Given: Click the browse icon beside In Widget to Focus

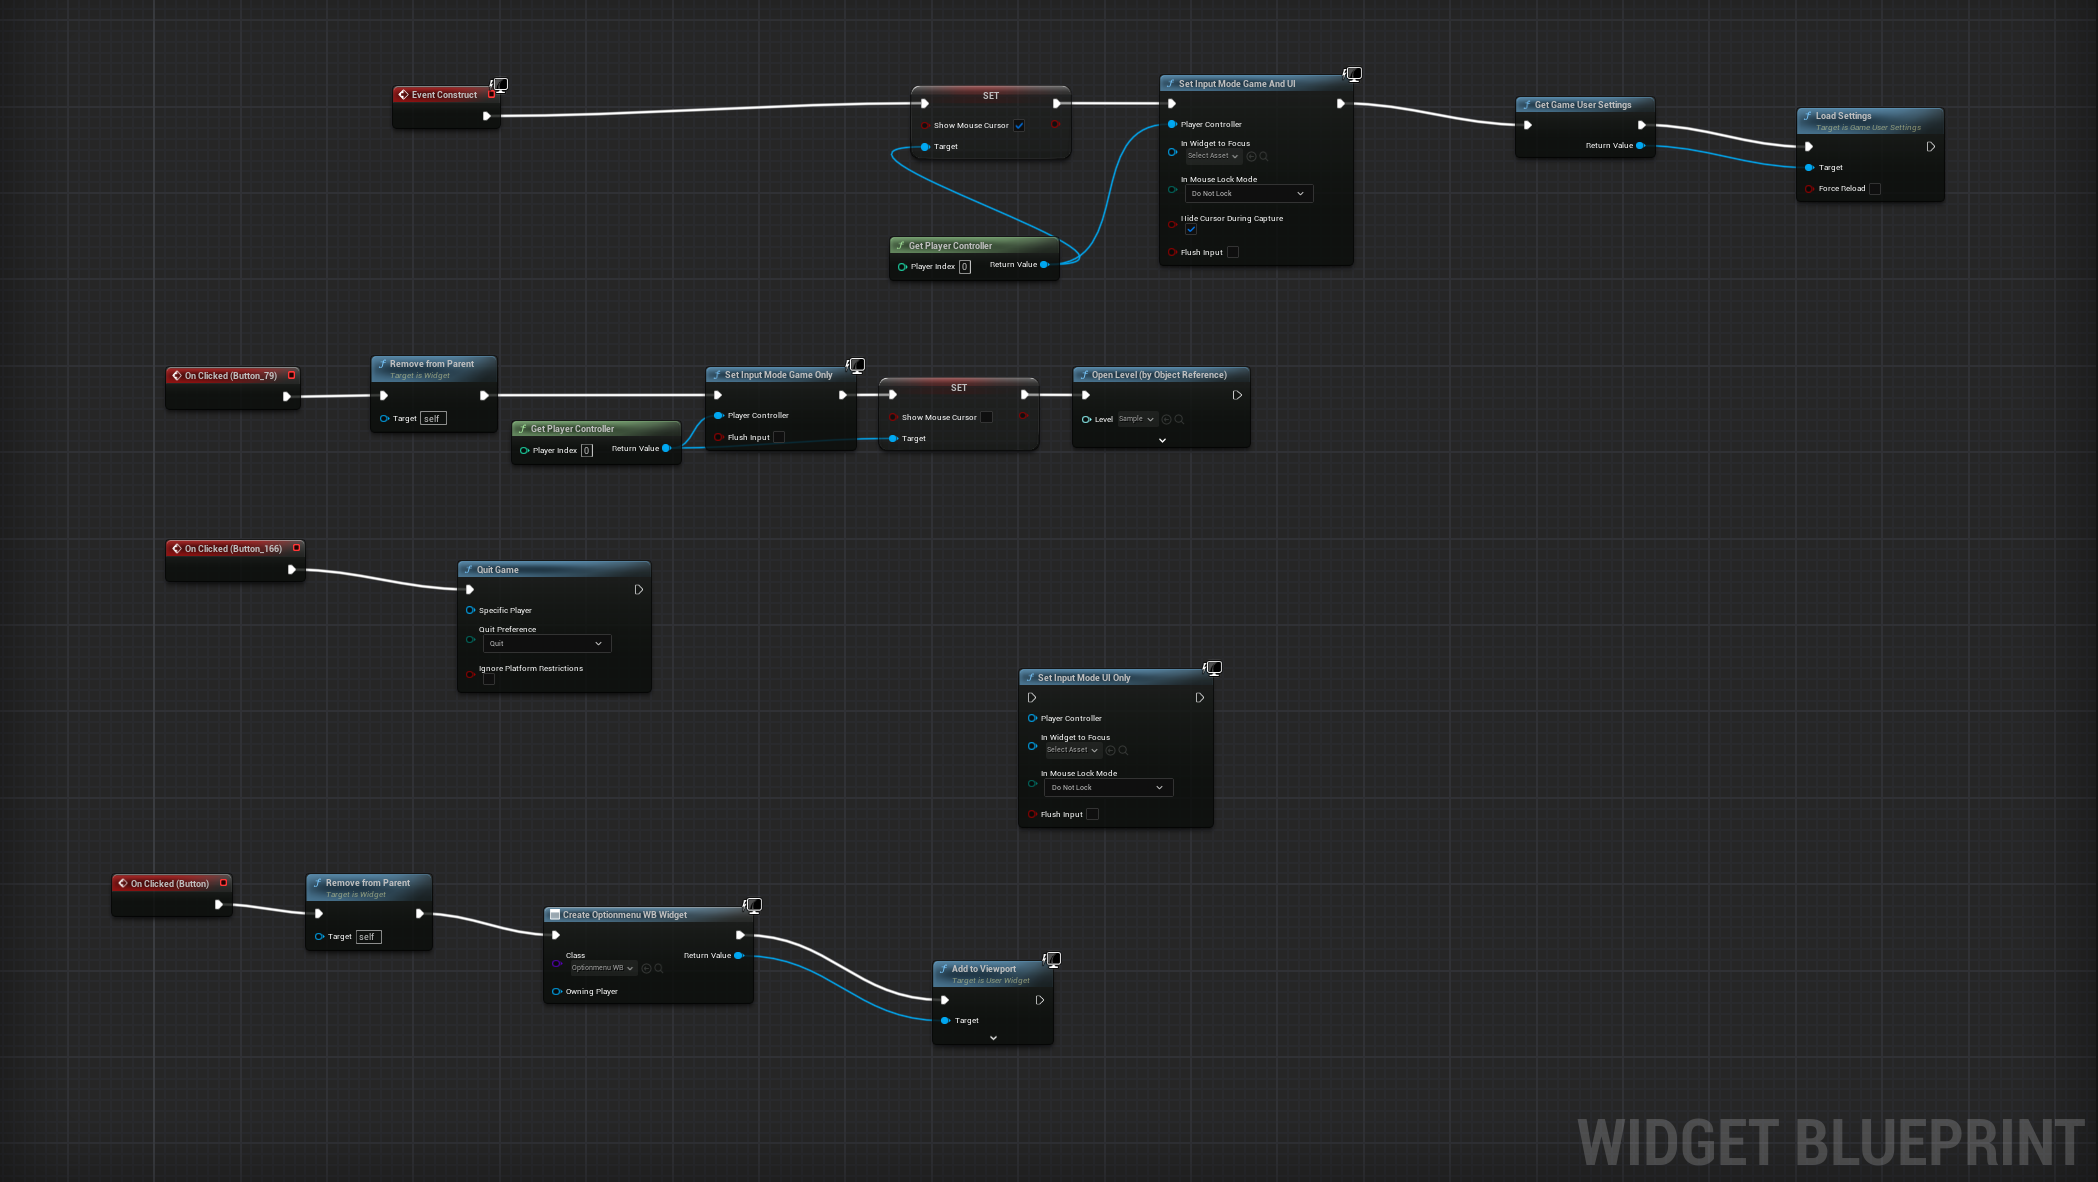Looking at the screenshot, I should point(1266,156).
